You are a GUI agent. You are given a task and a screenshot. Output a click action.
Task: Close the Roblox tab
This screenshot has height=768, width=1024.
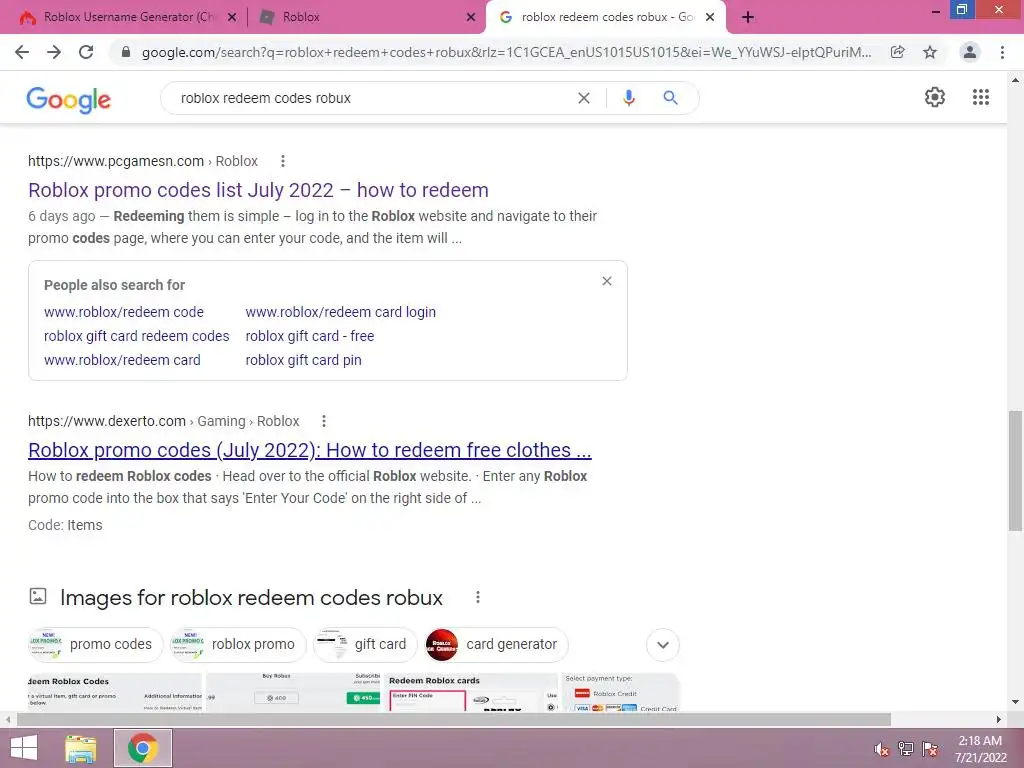click(471, 18)
